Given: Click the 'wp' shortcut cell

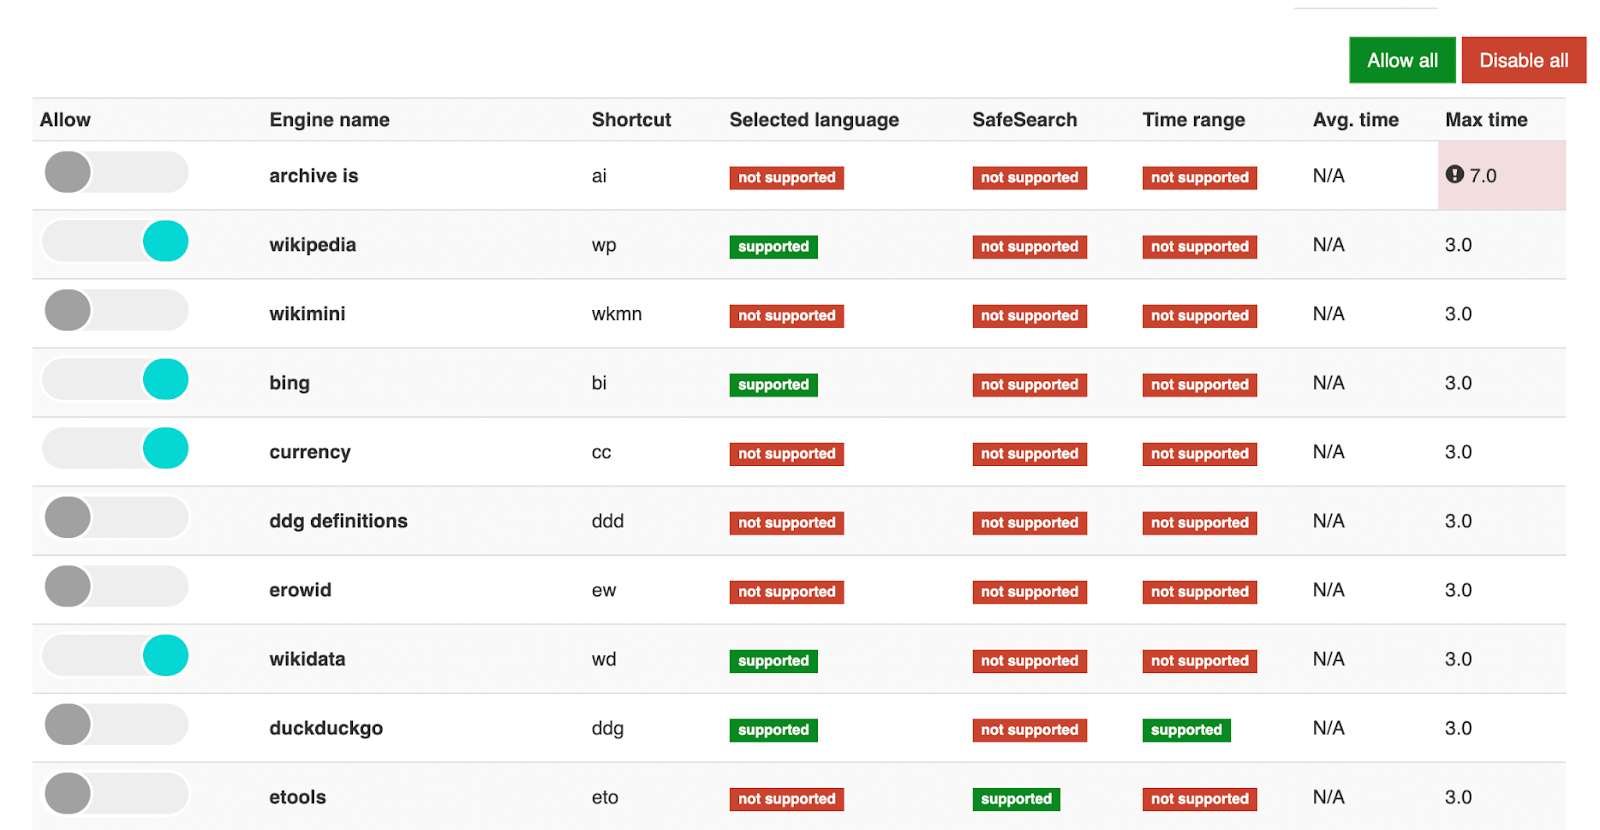Looking at the screenshot, I should tap(603, 245).
